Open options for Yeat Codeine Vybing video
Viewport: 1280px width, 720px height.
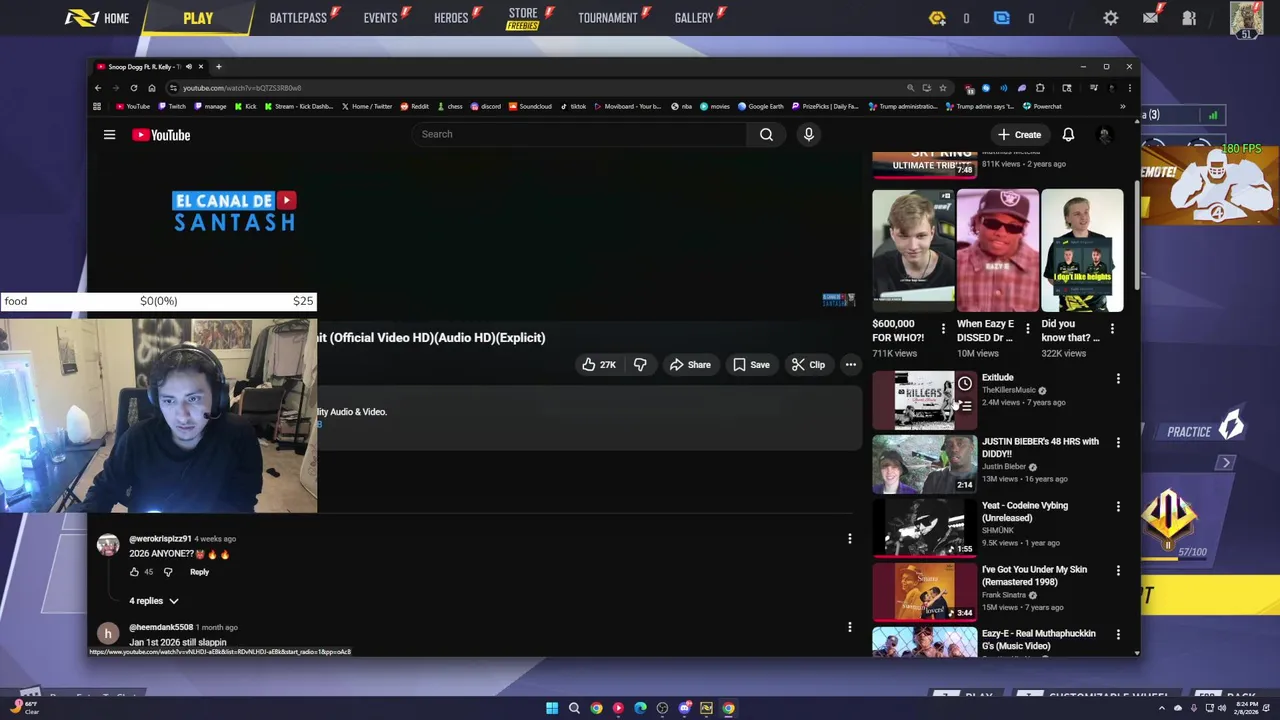tap(1118, 506)
